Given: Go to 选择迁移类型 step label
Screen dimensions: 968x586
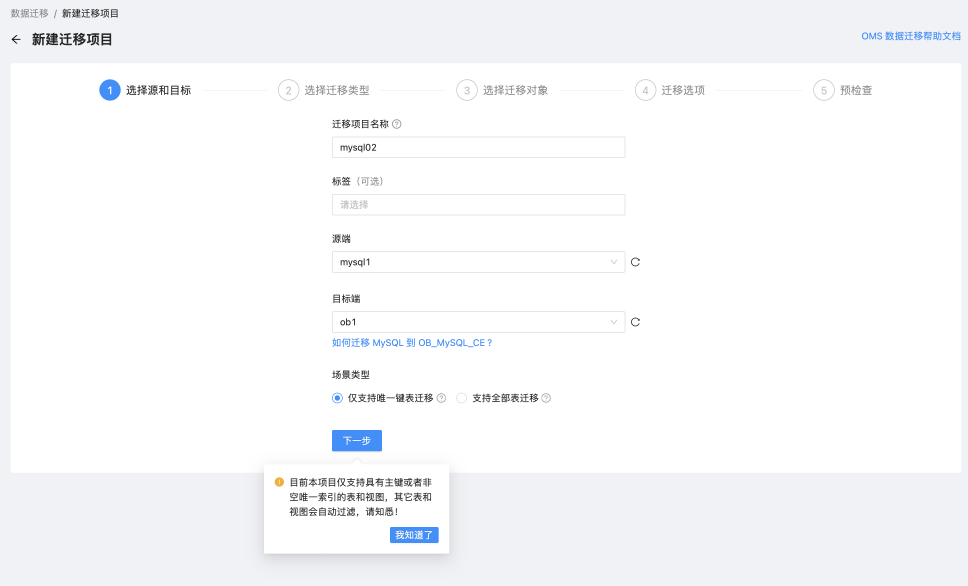Looking at the screenshot, I should coord(337,90).
